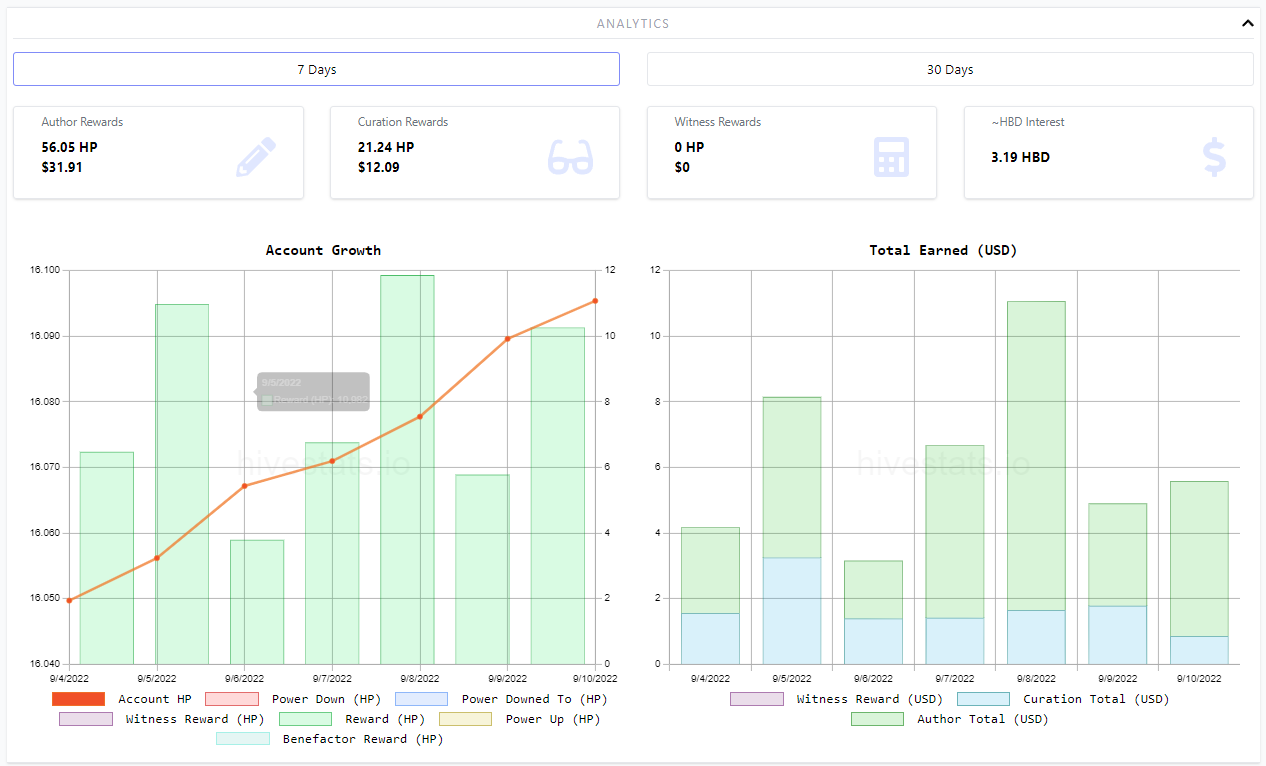Click the glasses icon in Curation Rewards

(571, 158)
